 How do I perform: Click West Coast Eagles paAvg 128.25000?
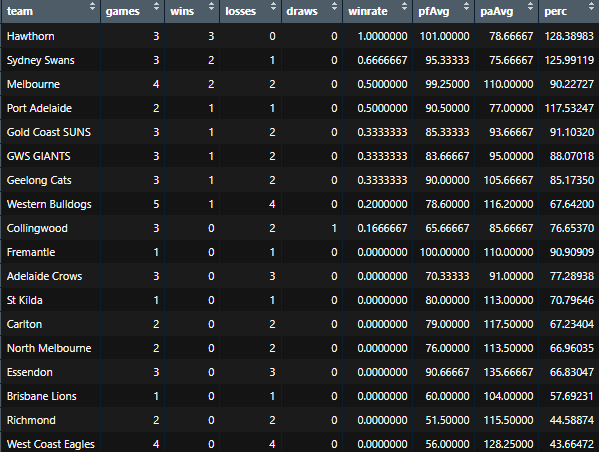[508, 444]
